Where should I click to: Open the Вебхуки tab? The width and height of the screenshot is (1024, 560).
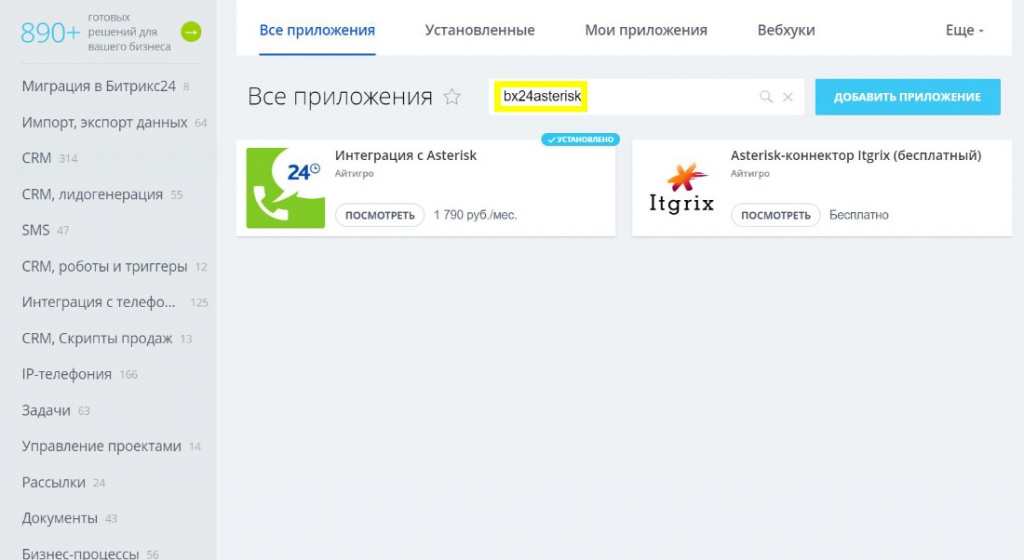(786, 30)
